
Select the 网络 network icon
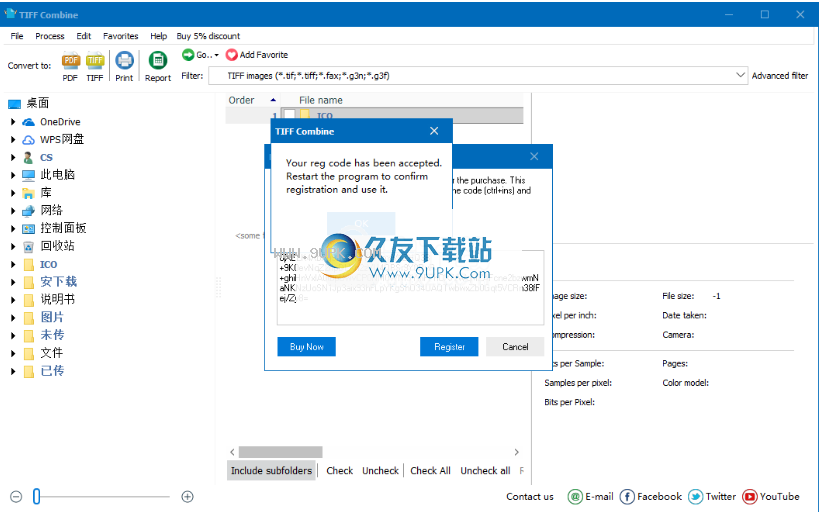pos(28,211)
